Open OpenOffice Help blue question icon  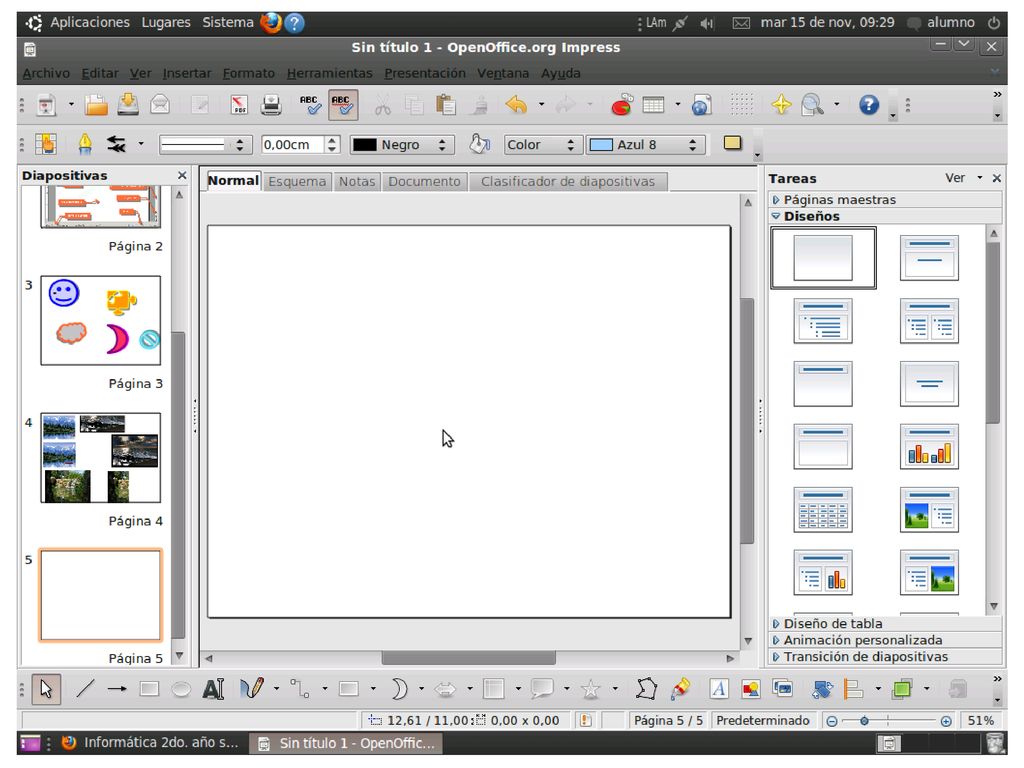[869, 104]
